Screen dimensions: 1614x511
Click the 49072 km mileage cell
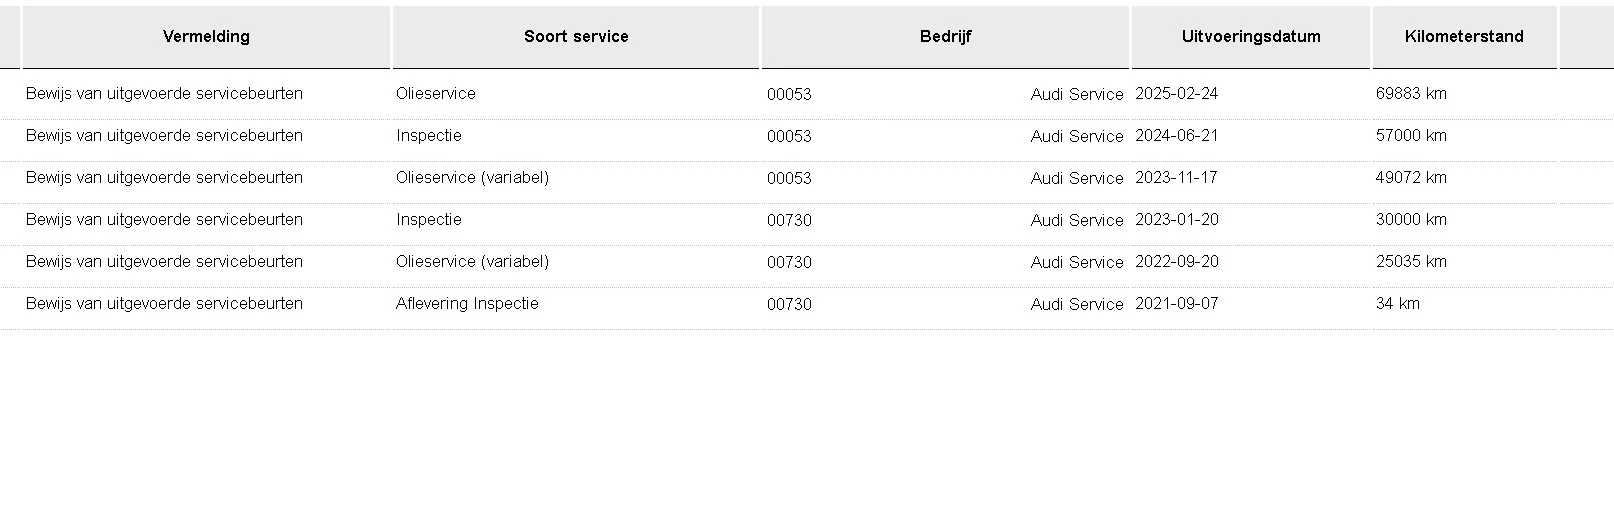(x=1411, y=178)
